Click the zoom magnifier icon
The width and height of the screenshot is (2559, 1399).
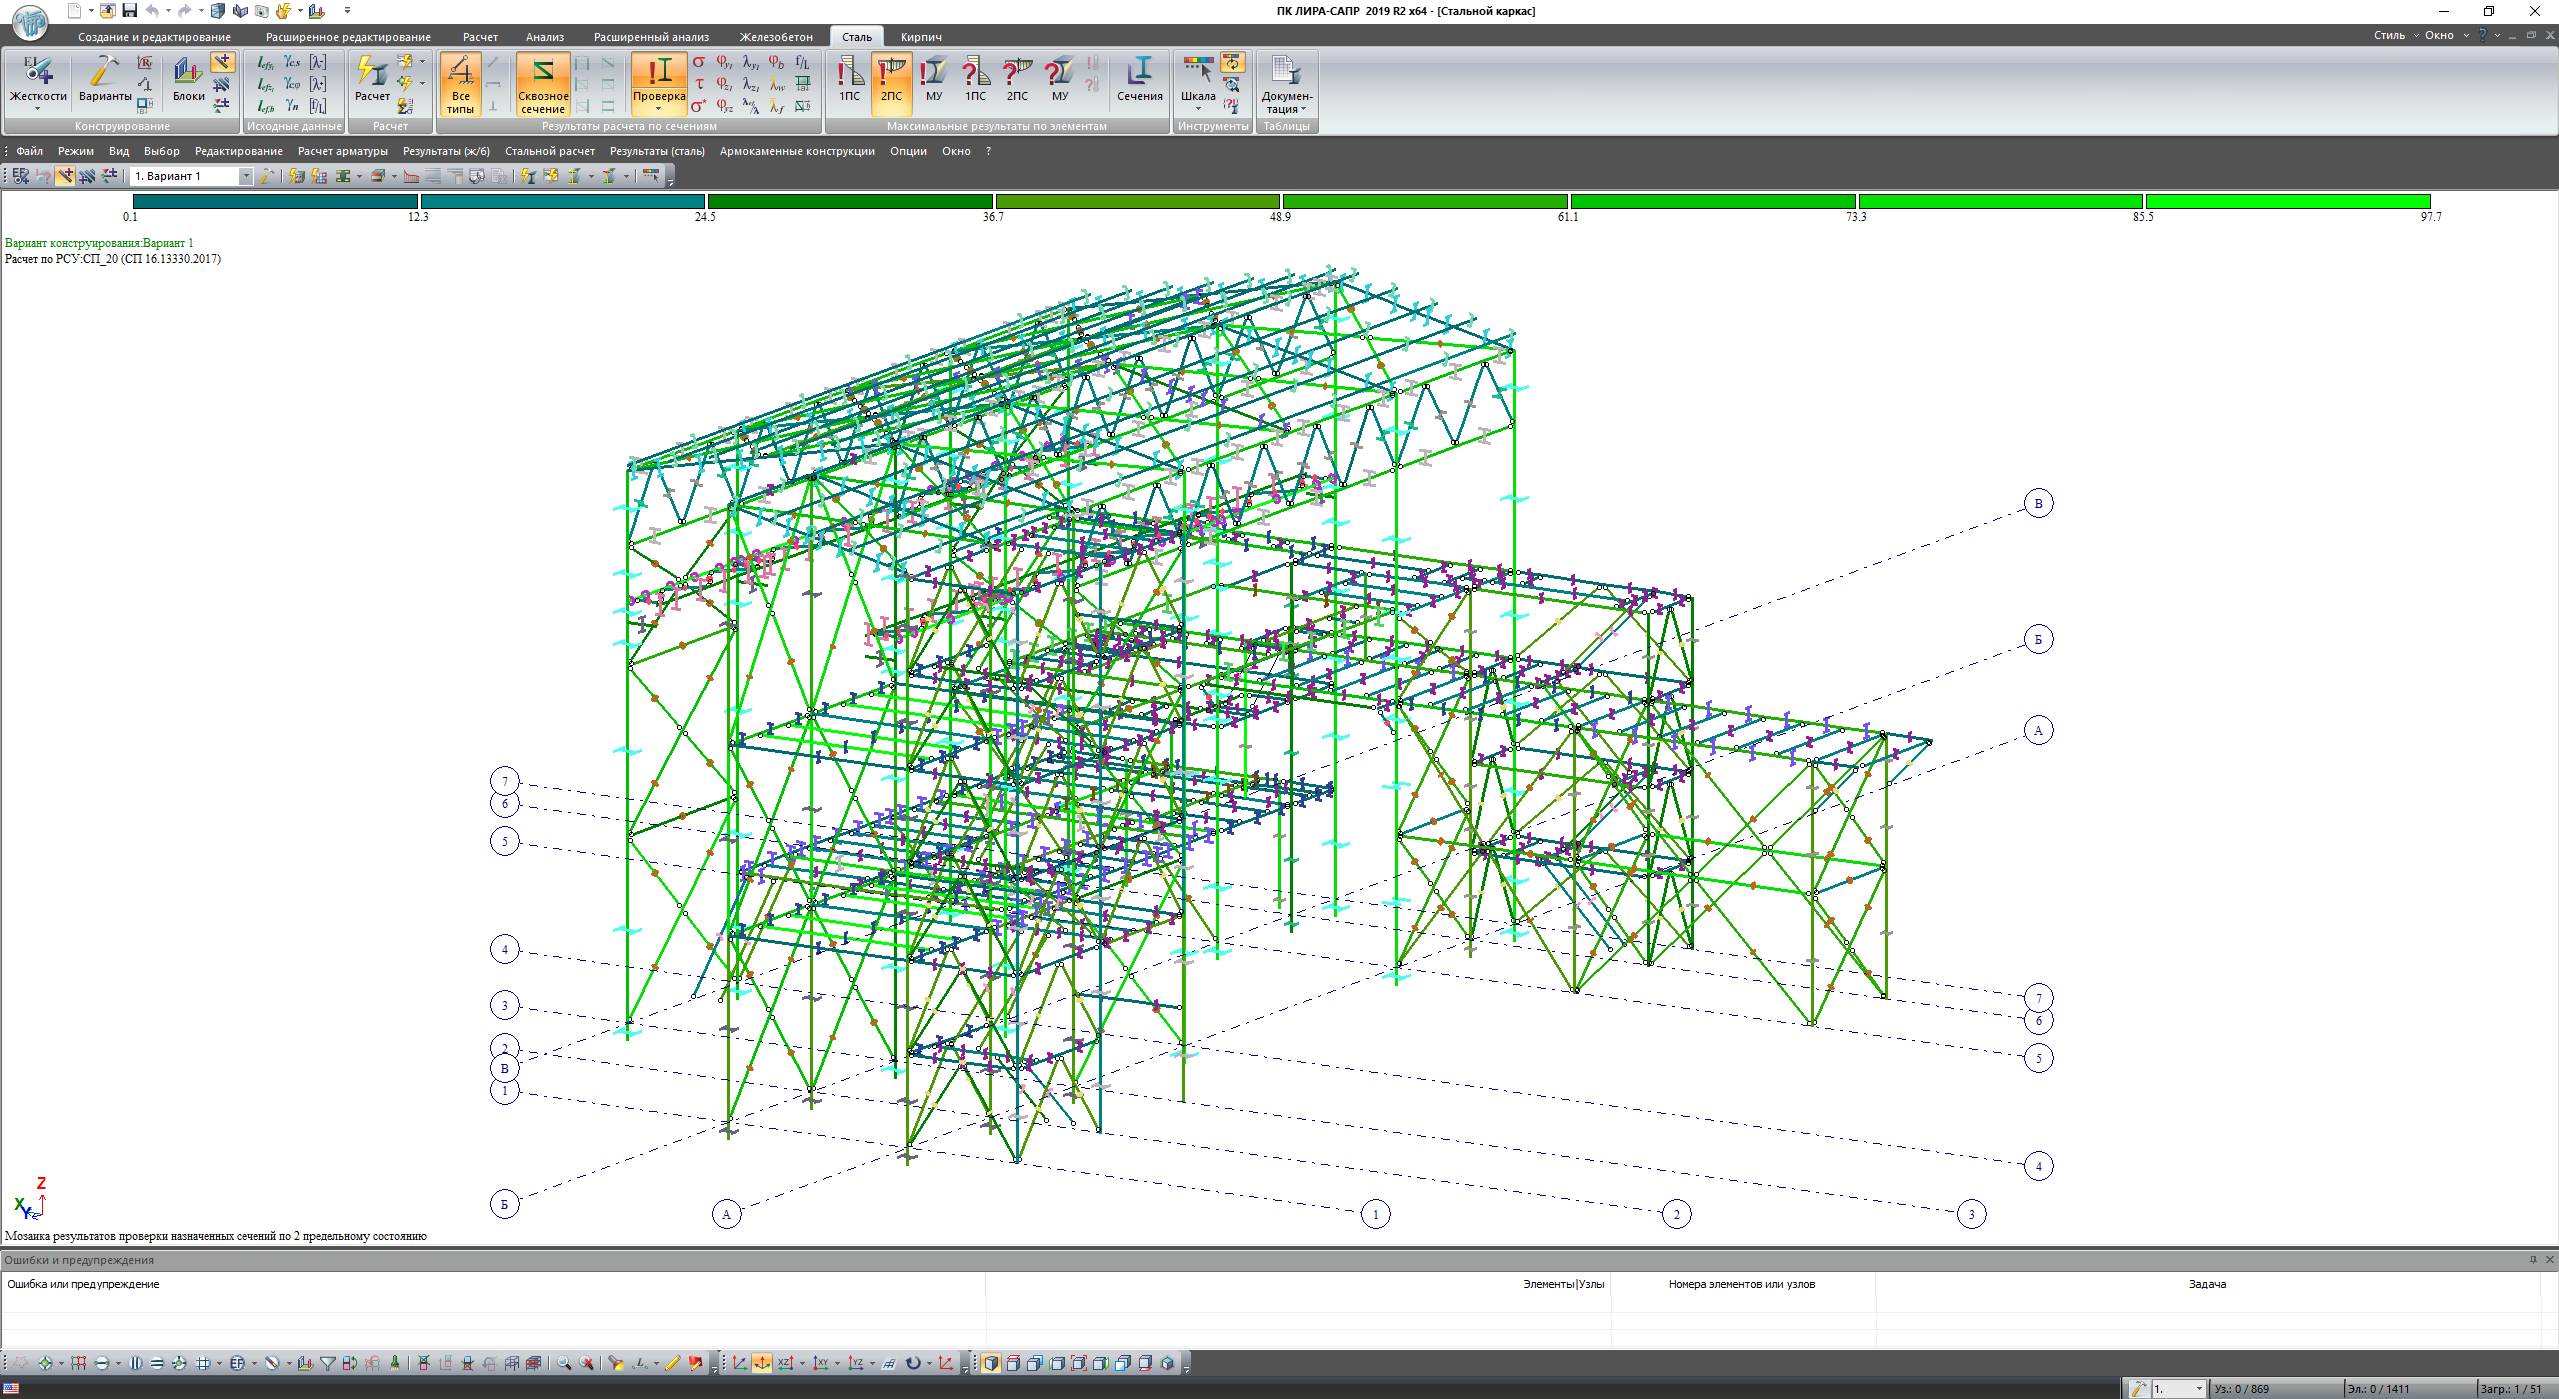coord(564,1363)
